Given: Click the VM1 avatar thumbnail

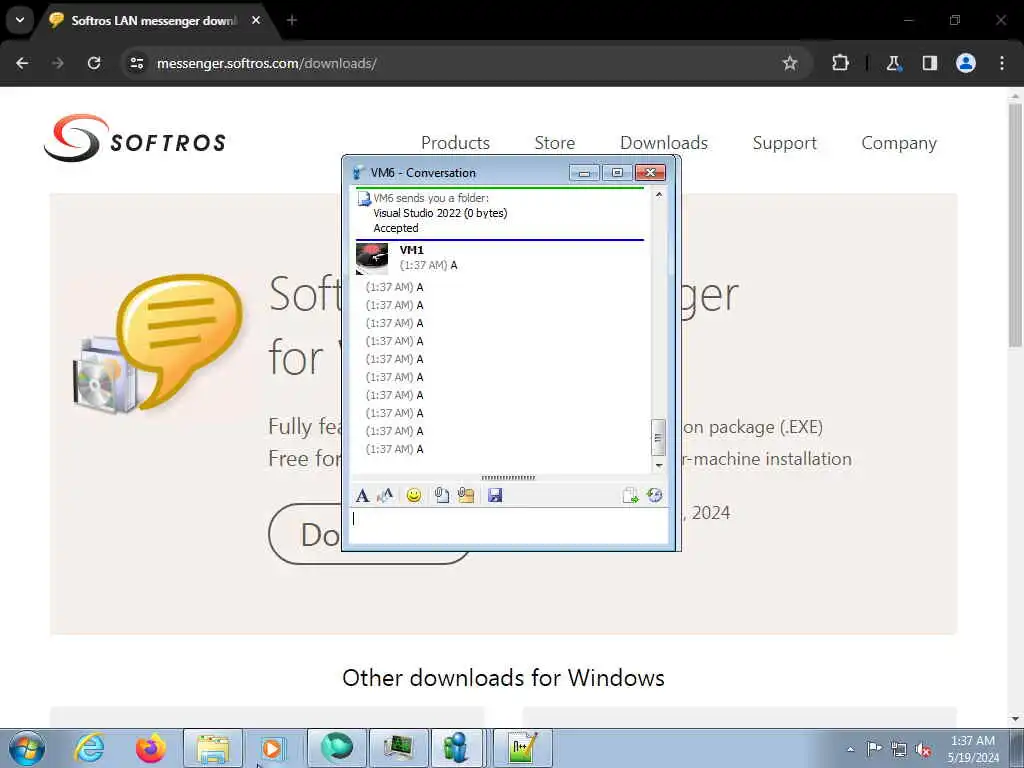Looking at the screenshot, I should point(372,259).
